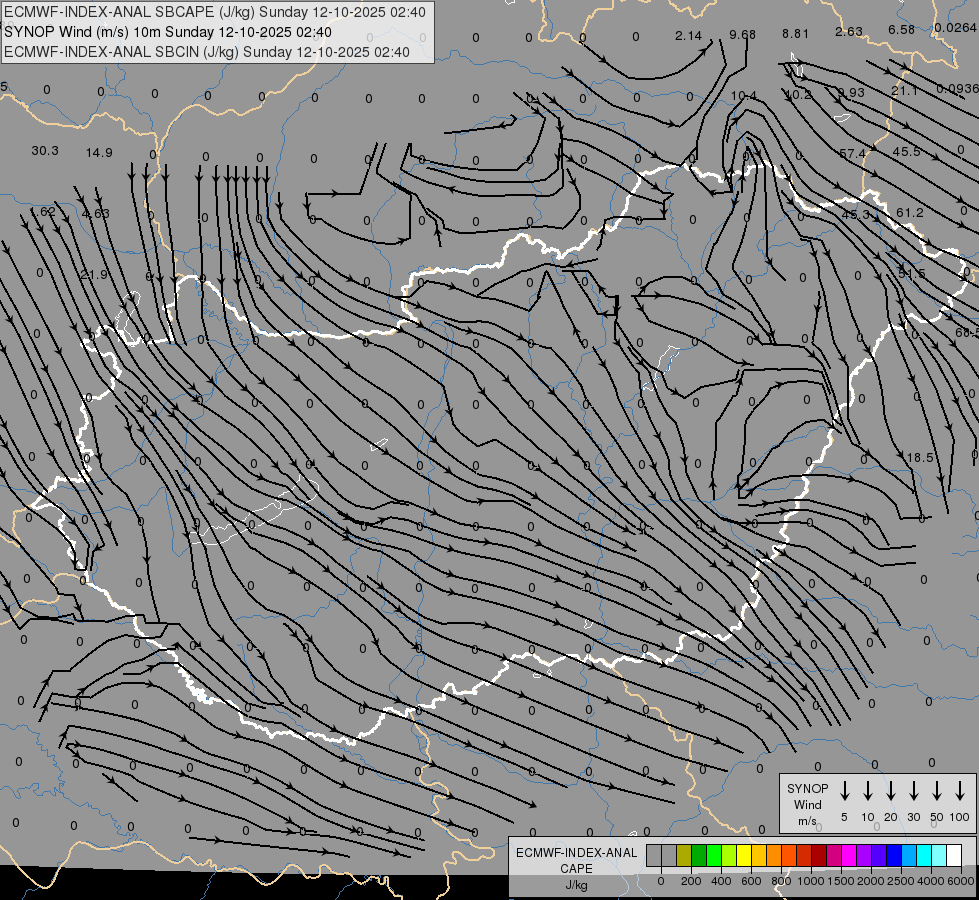
Task: Click the 45.5 value on the map
Action: [x=906, y=151]
